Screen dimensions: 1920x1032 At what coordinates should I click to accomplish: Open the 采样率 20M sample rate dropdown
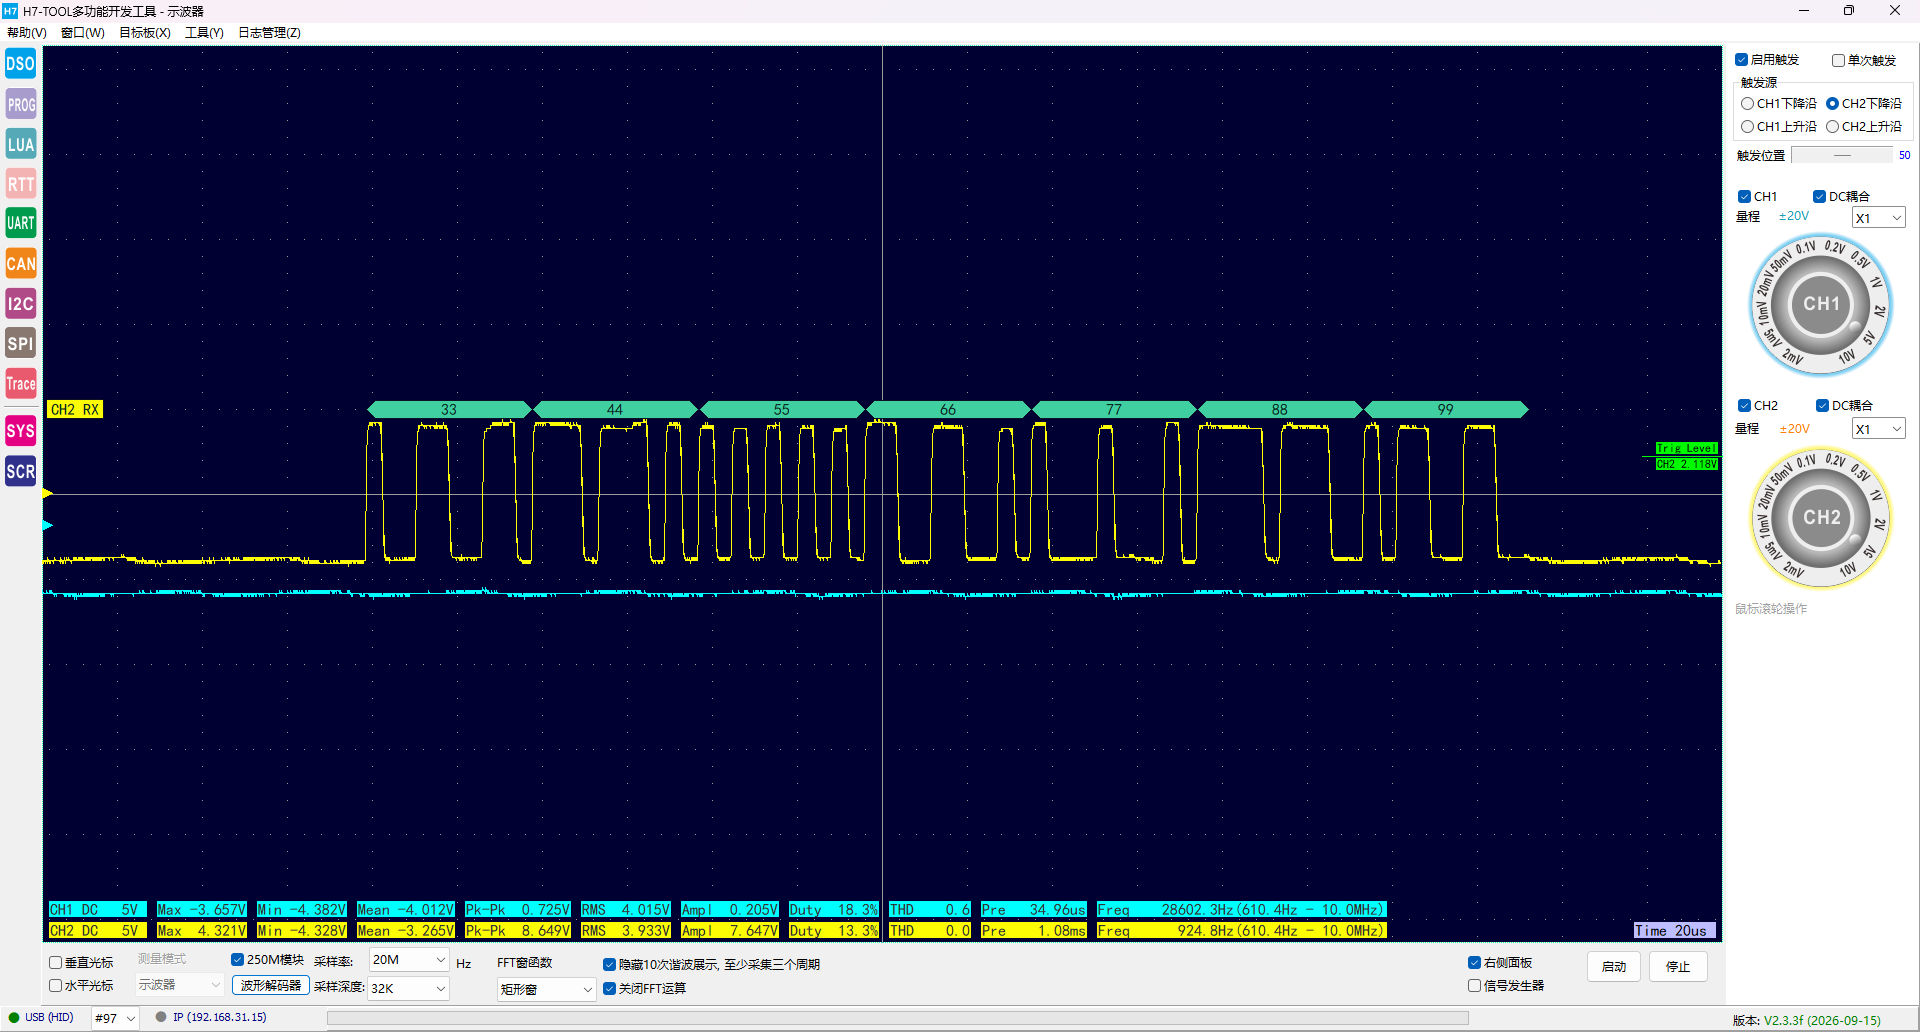point(408,960)
